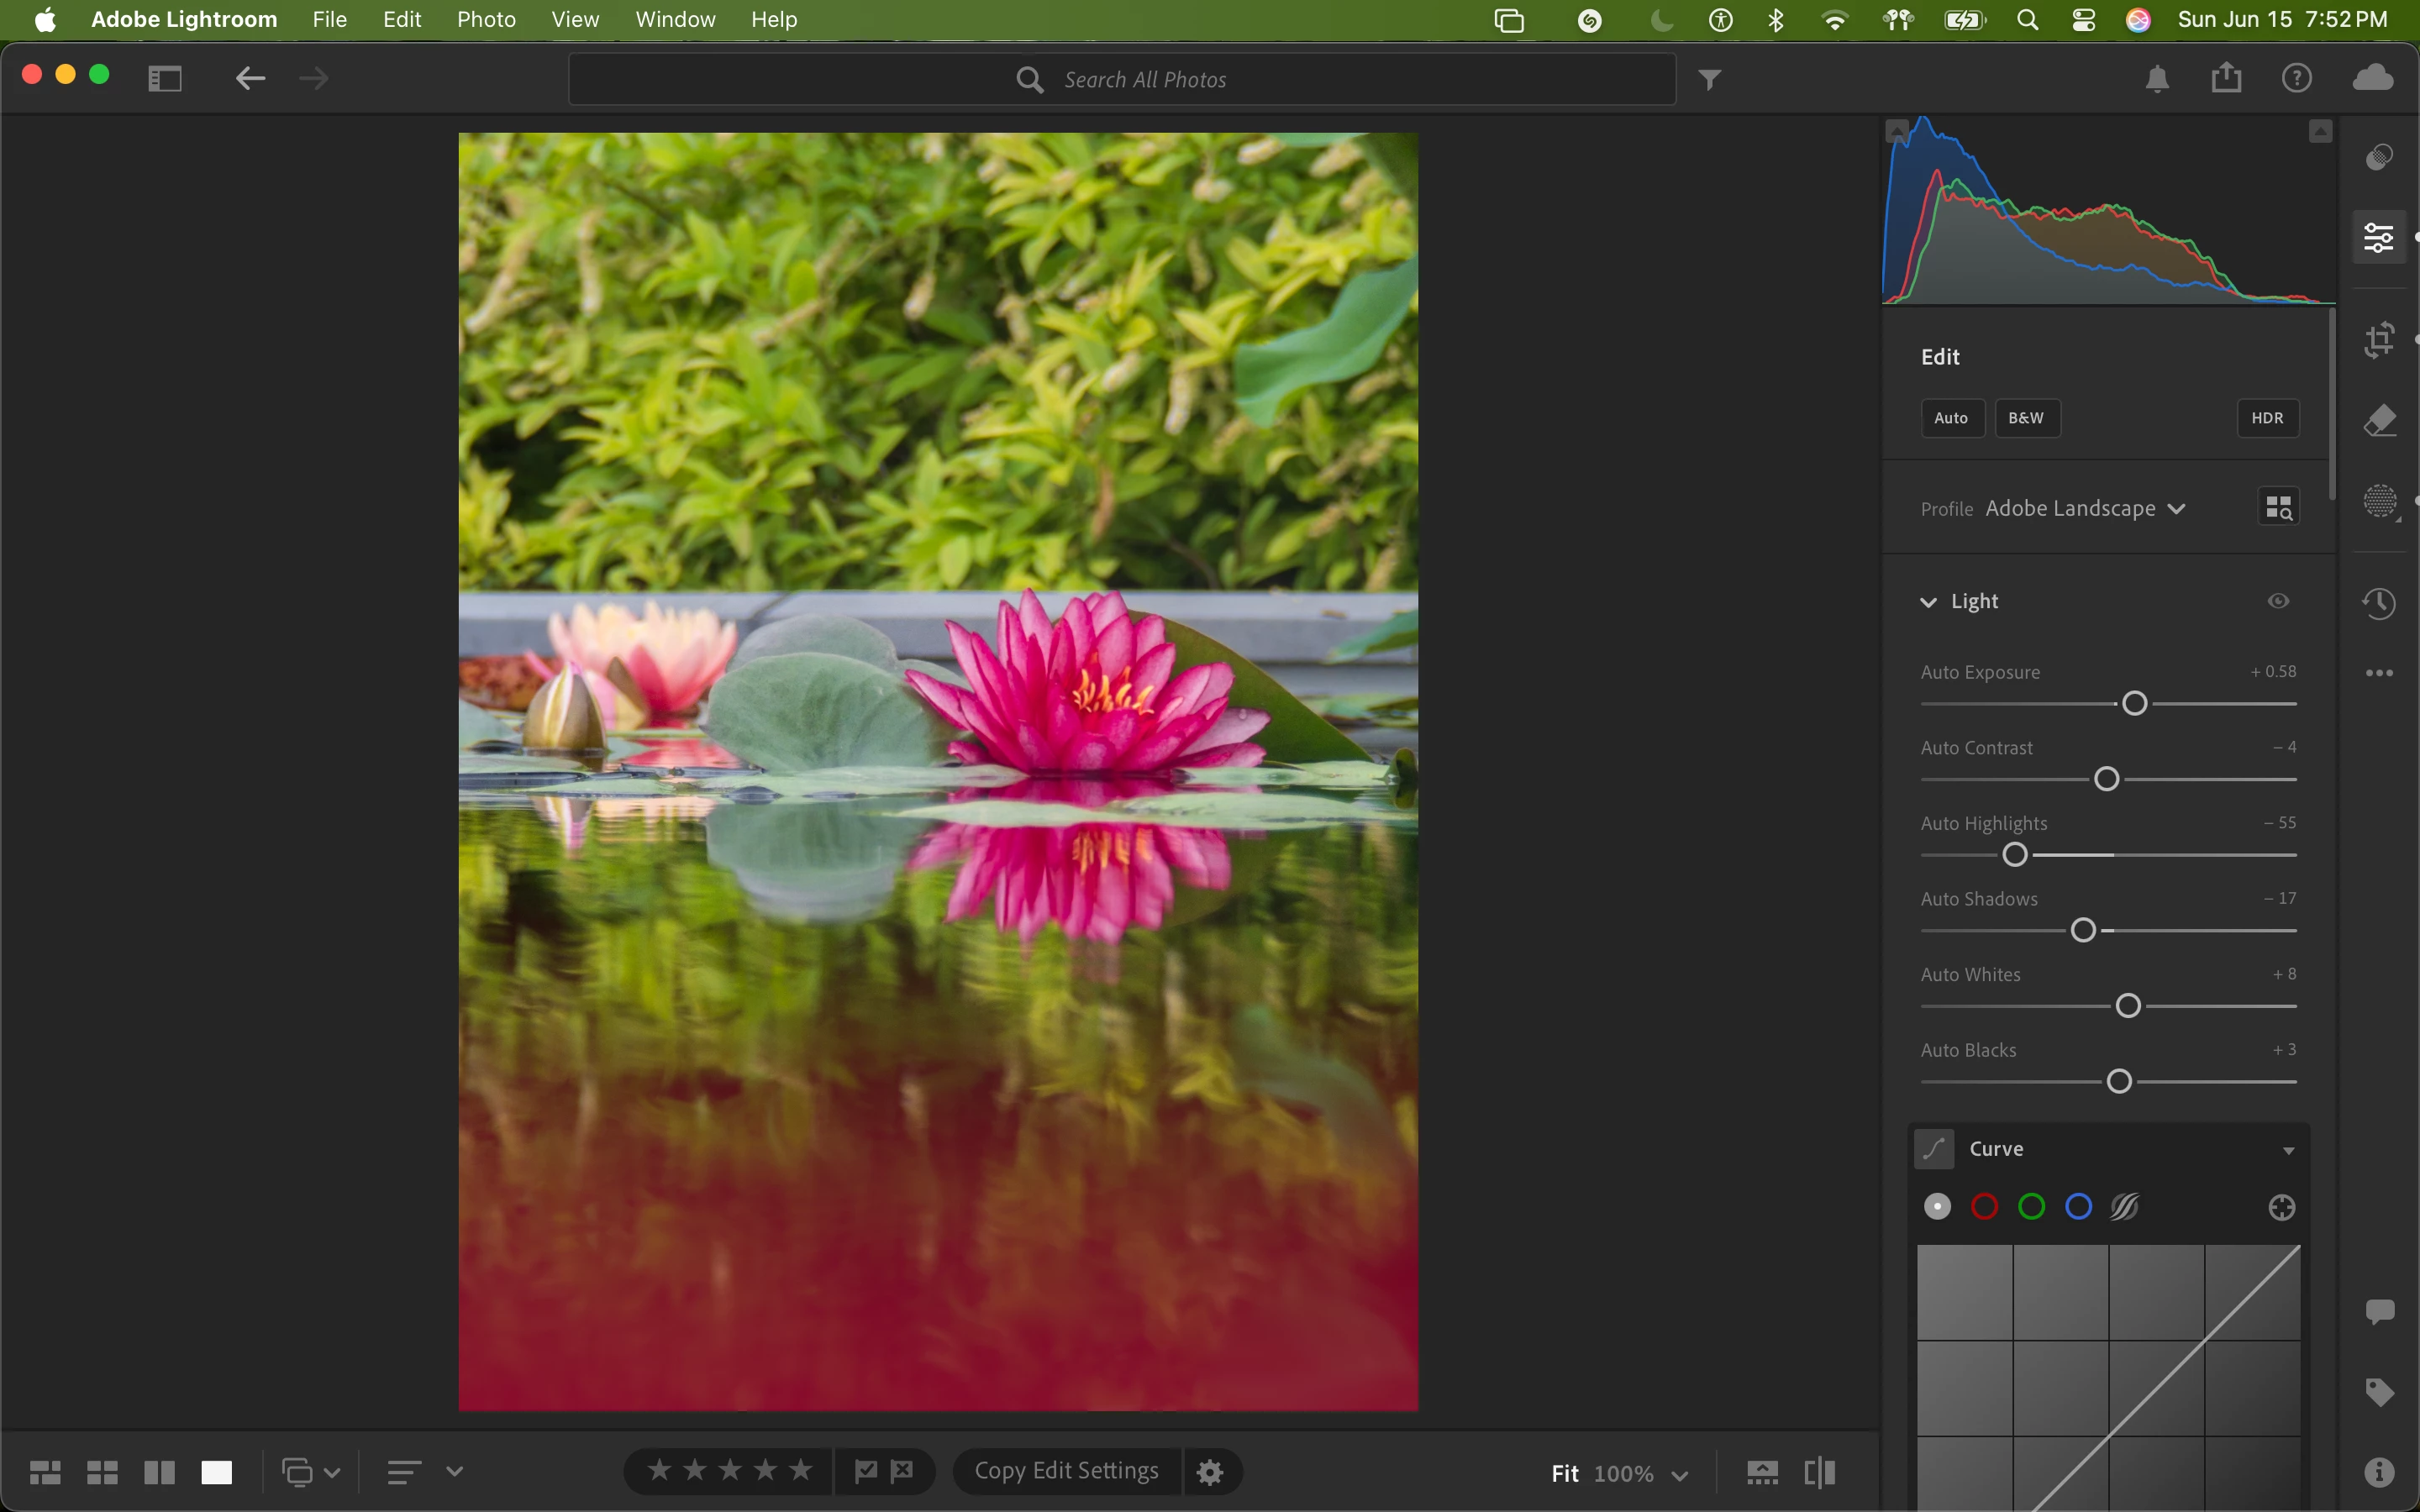The height and width of the screenshot is (1512, 2420).
Task: Select the blue channel curve
Action: [x=2078, y=1207]
